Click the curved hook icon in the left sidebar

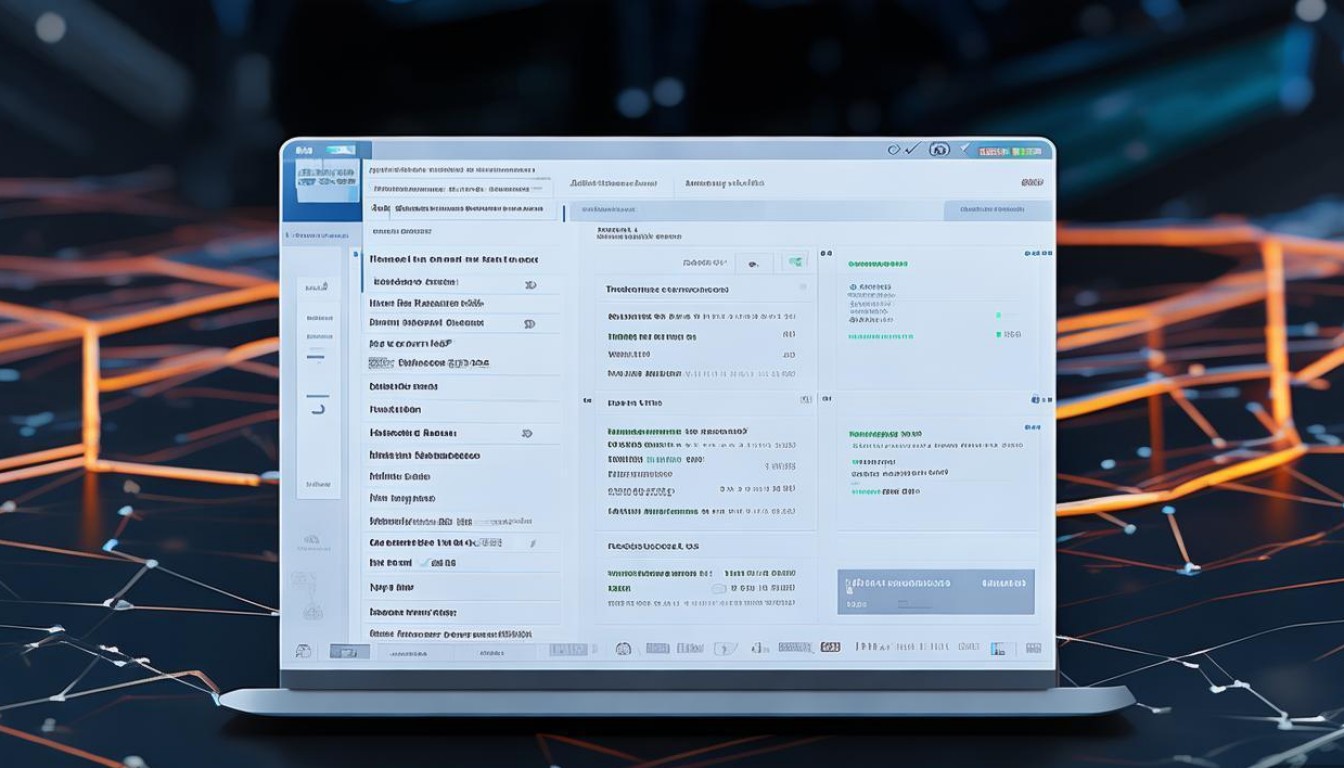pos(317,407)
